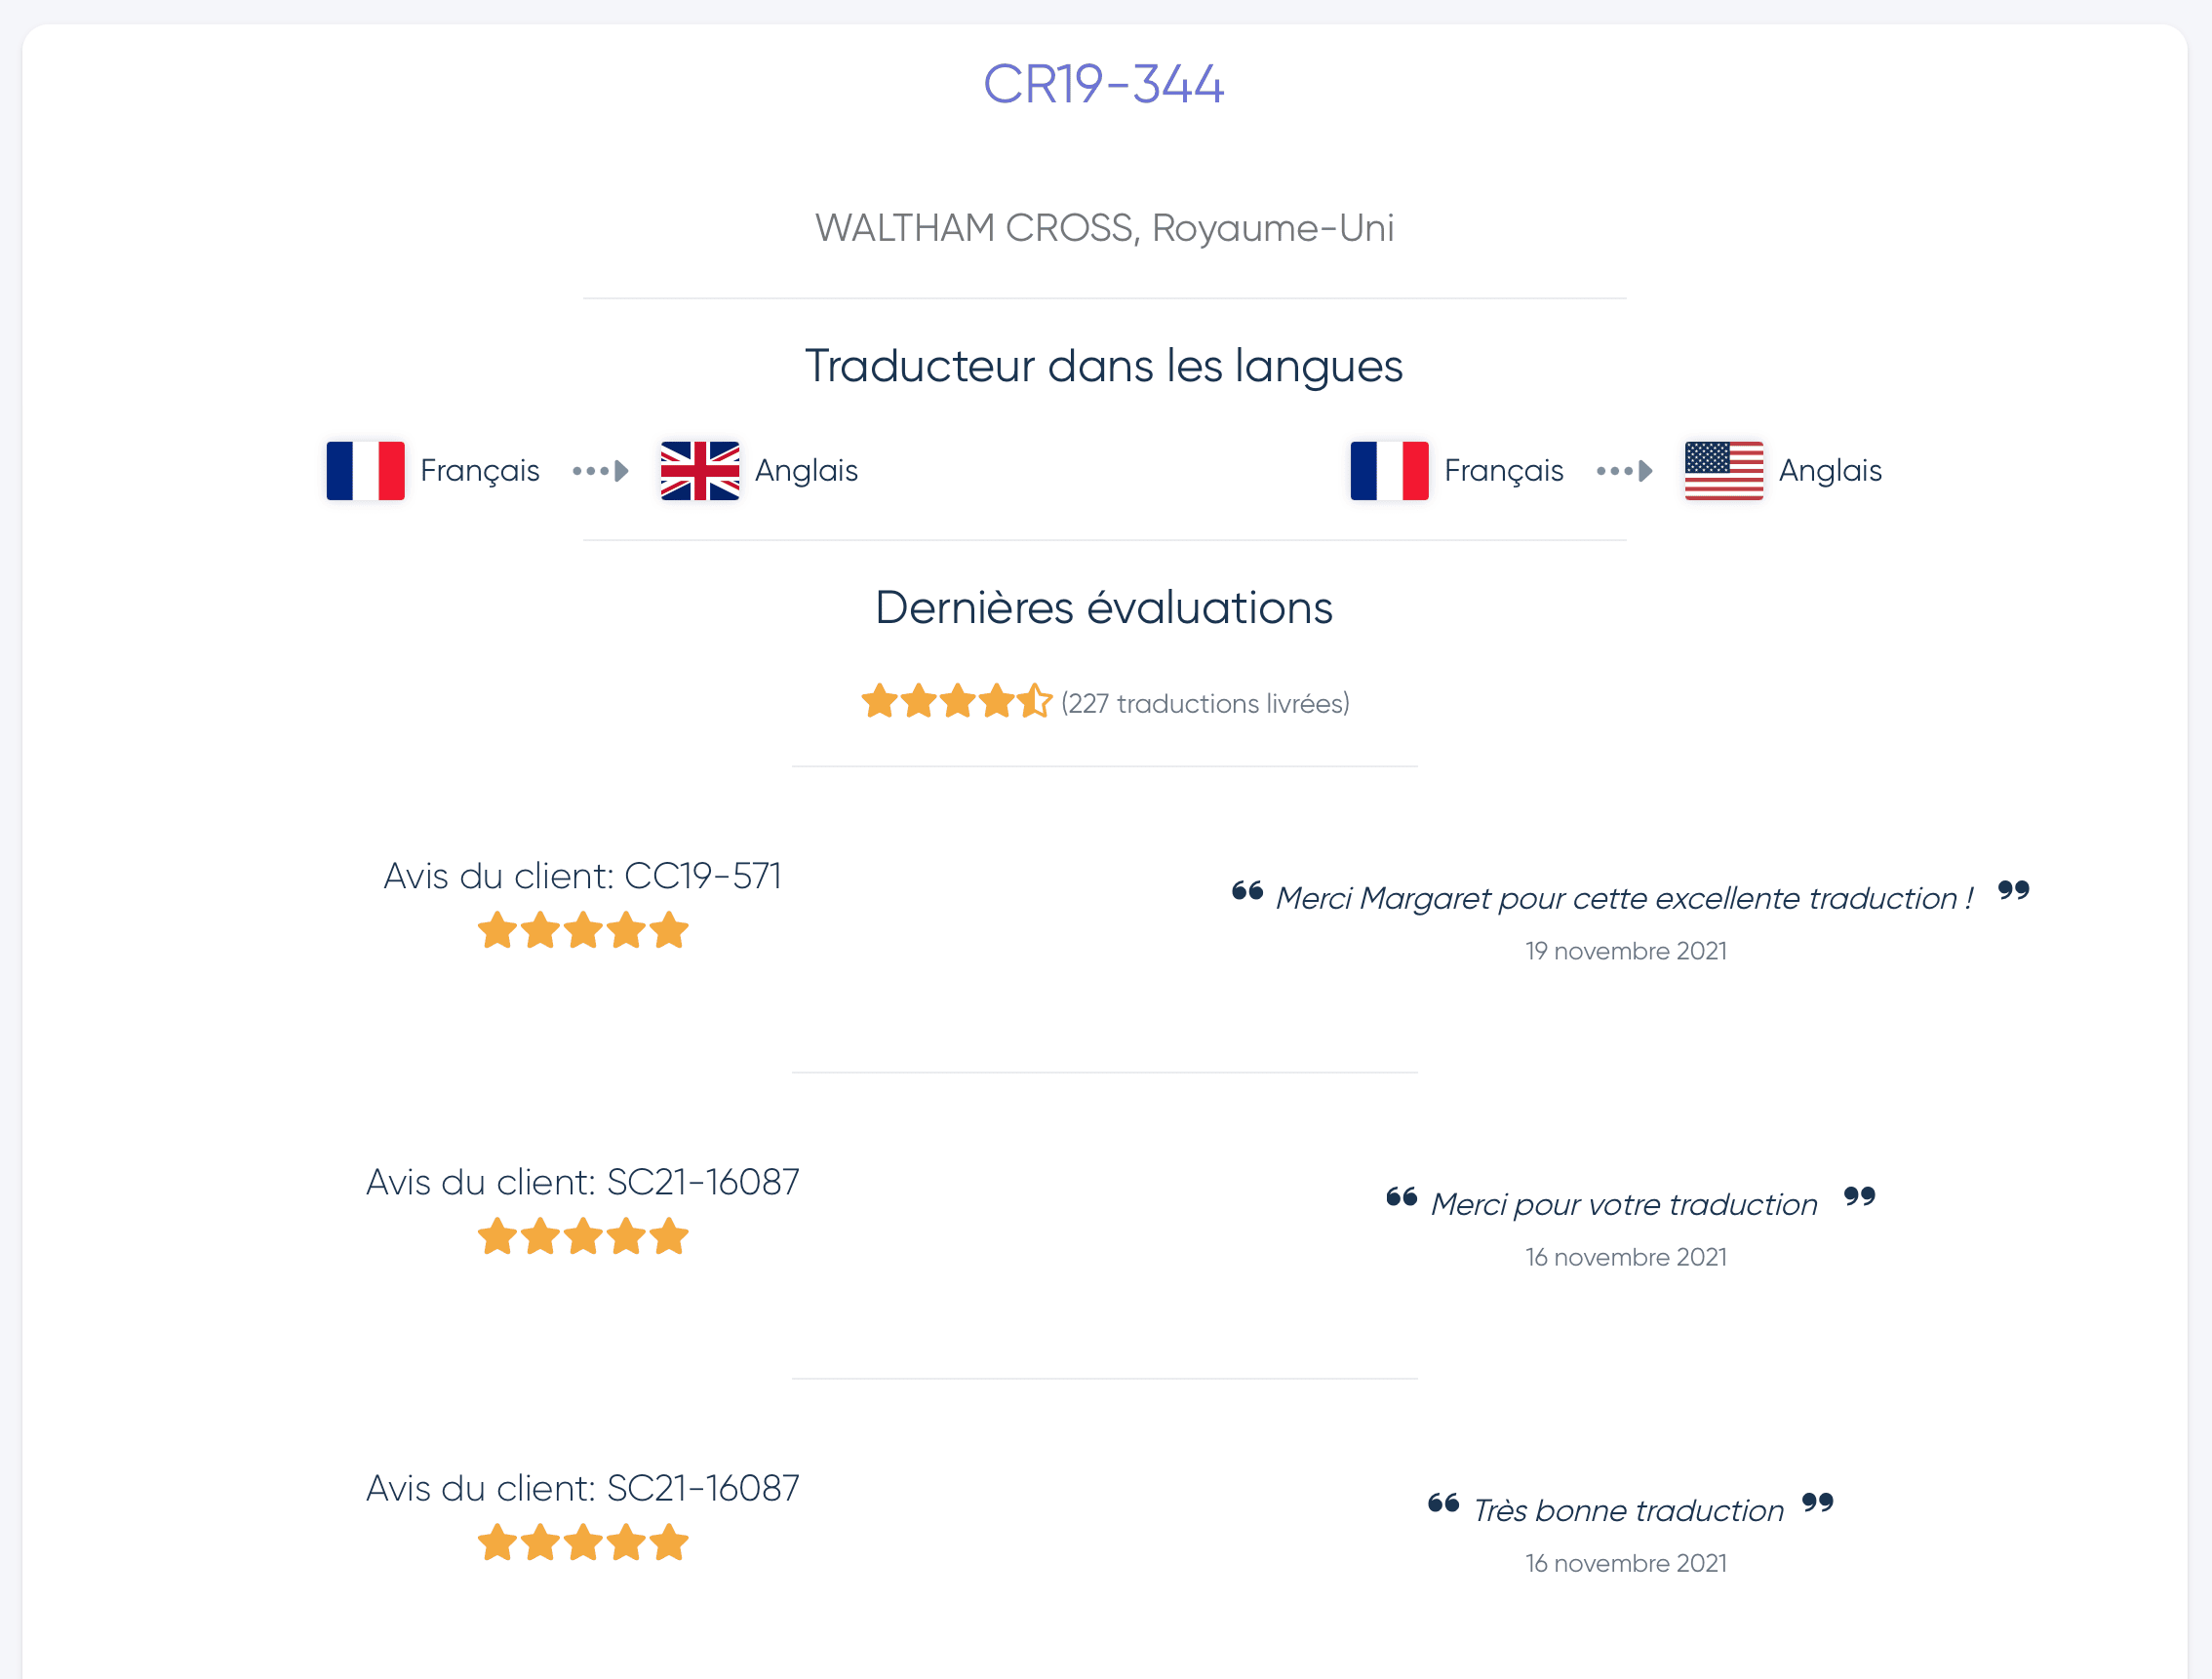Click the closing quote after 'Très bonne traduction'
This screenshot has width=2212, height=1679.
pyautogui.click(x=1817, y=1502)
